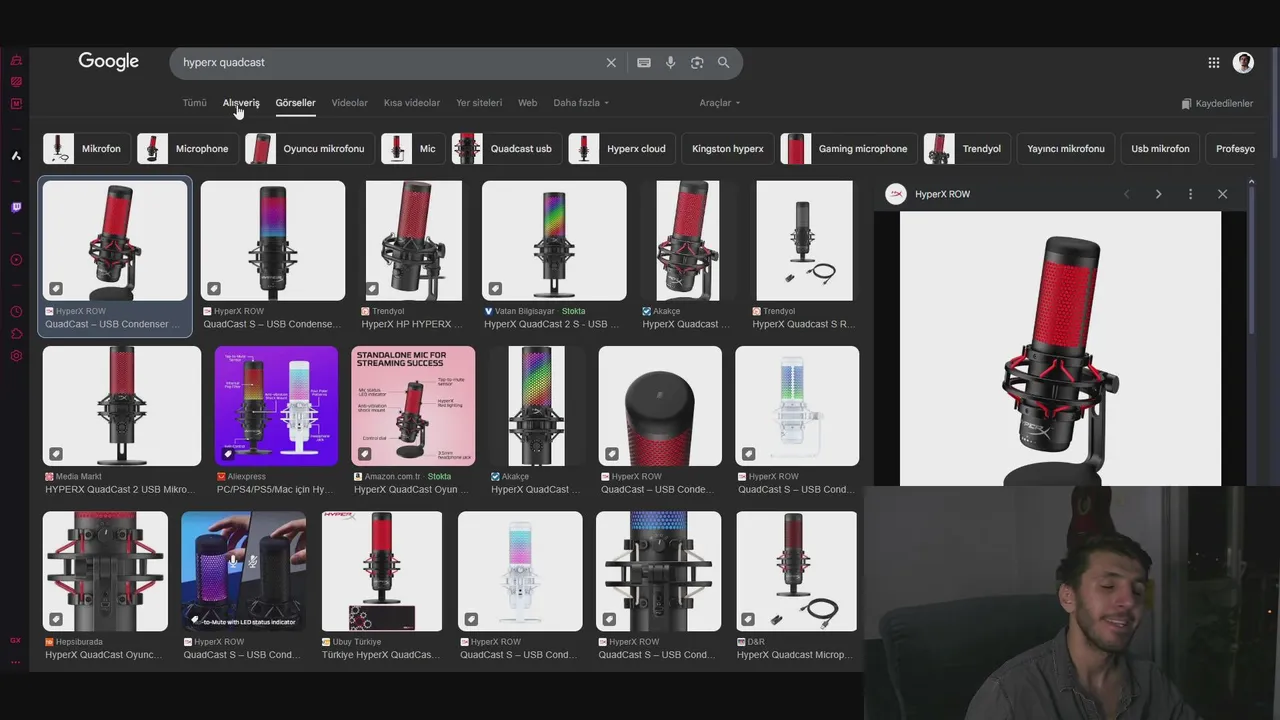Viewport: 1280px width, 720px height.
Task: Open the Trendyol HyperX HP HYPERX thumbnail
Action: pyautogui.click(x=414, y=241)
